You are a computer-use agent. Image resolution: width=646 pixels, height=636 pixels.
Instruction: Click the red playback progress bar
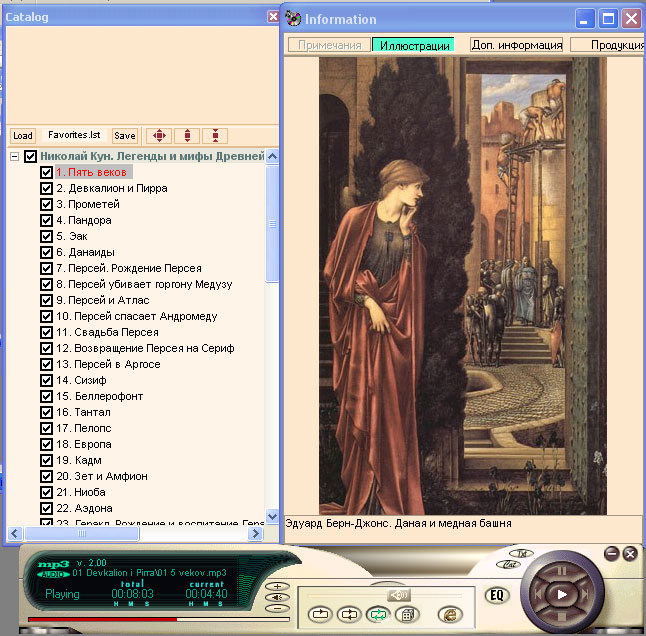(100, 619)
